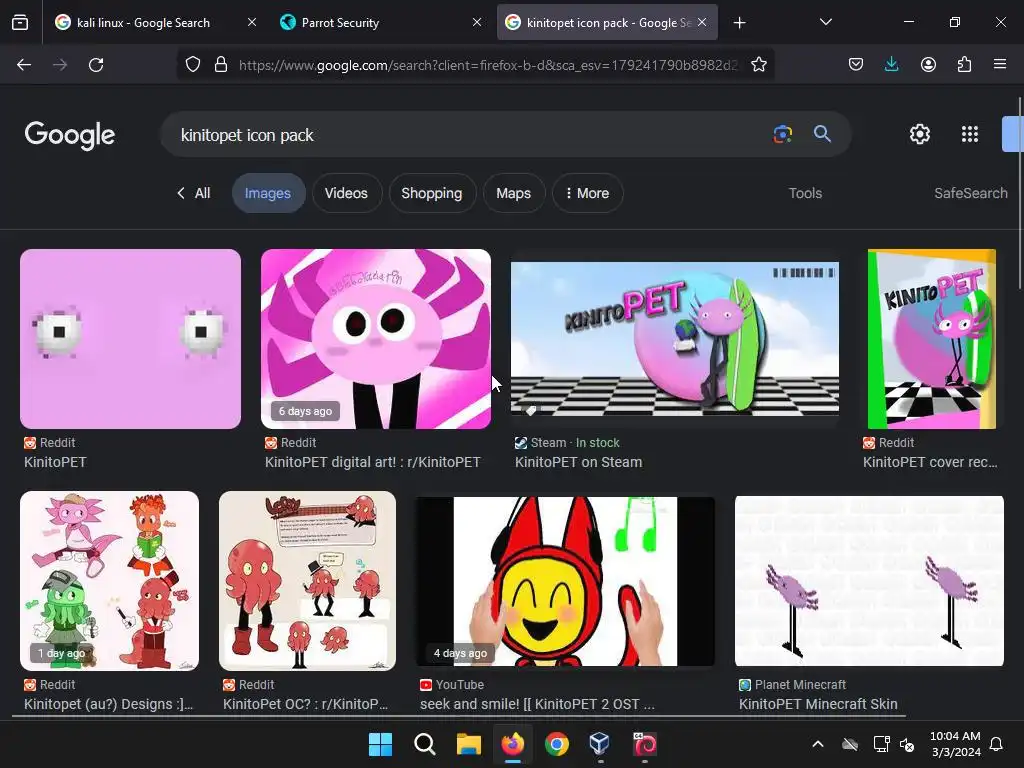Close the Parrot Security tab
1024x768 pixels.
[x=477, y=22]
